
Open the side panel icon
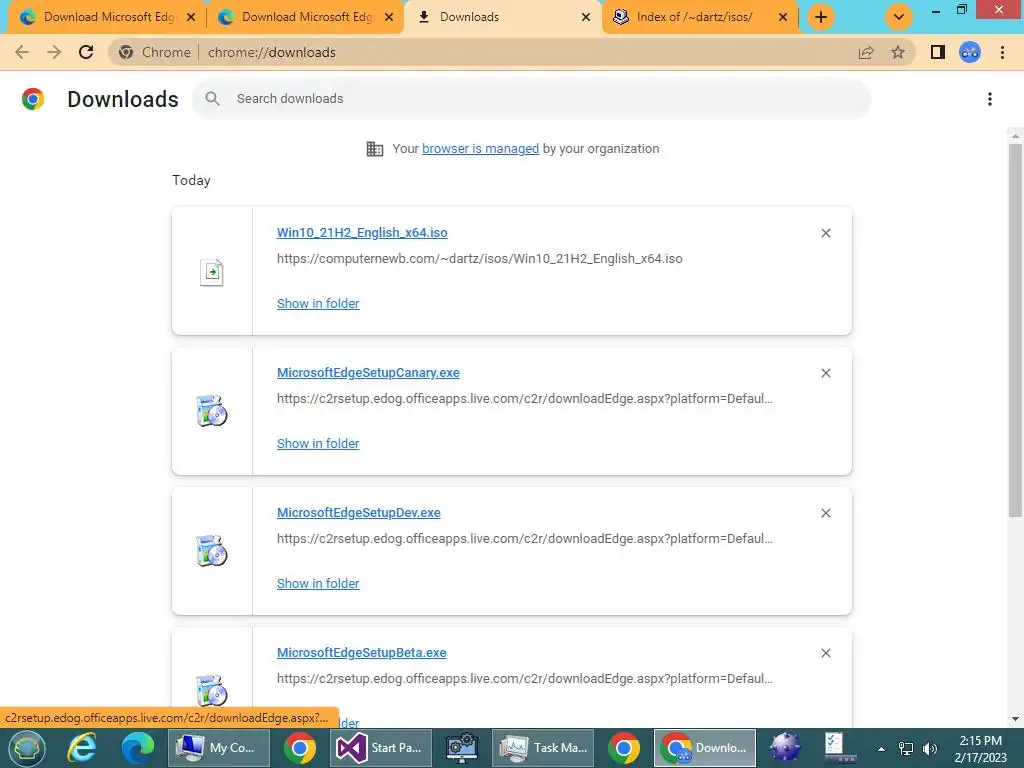[938, 52]
